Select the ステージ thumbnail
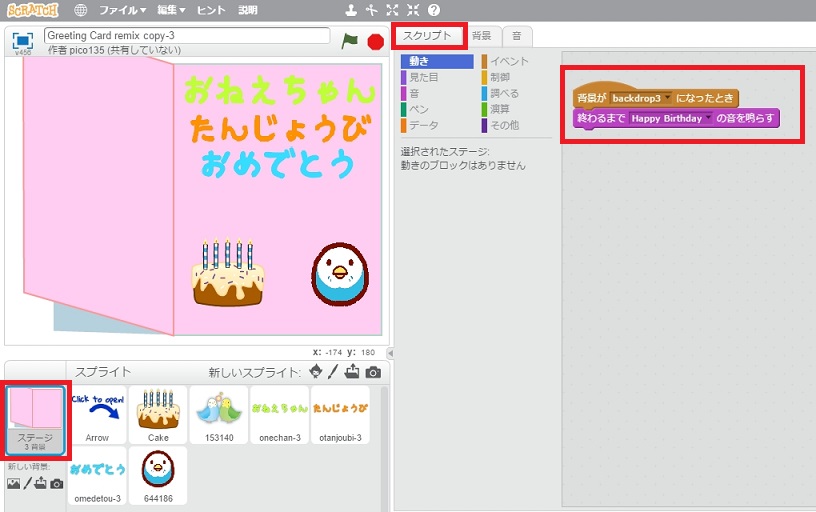The width and height of the screenshot is (816, 512). coord(35,420)
